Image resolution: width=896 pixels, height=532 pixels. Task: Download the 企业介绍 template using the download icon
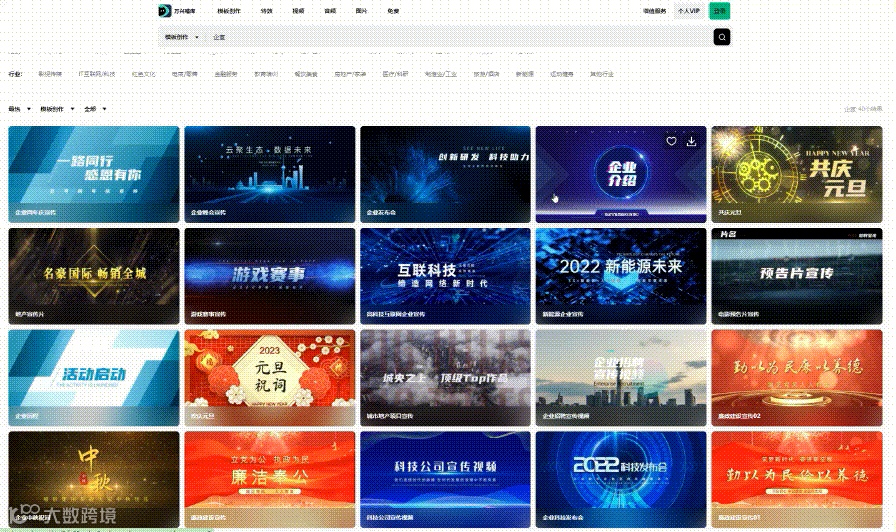click(x=691, y=141)
